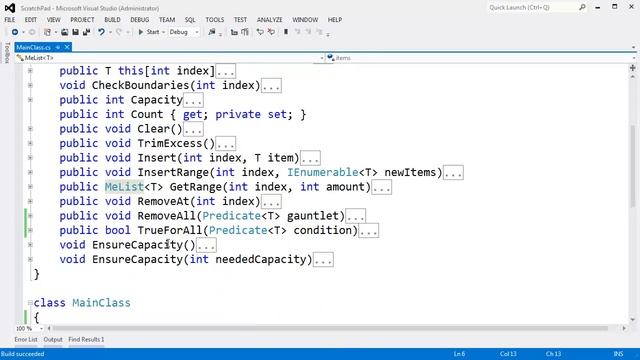The height and width of the screenshot is (360, 640).
Task: Open the New Project dropdown arrow
Action: coord(55,32)
